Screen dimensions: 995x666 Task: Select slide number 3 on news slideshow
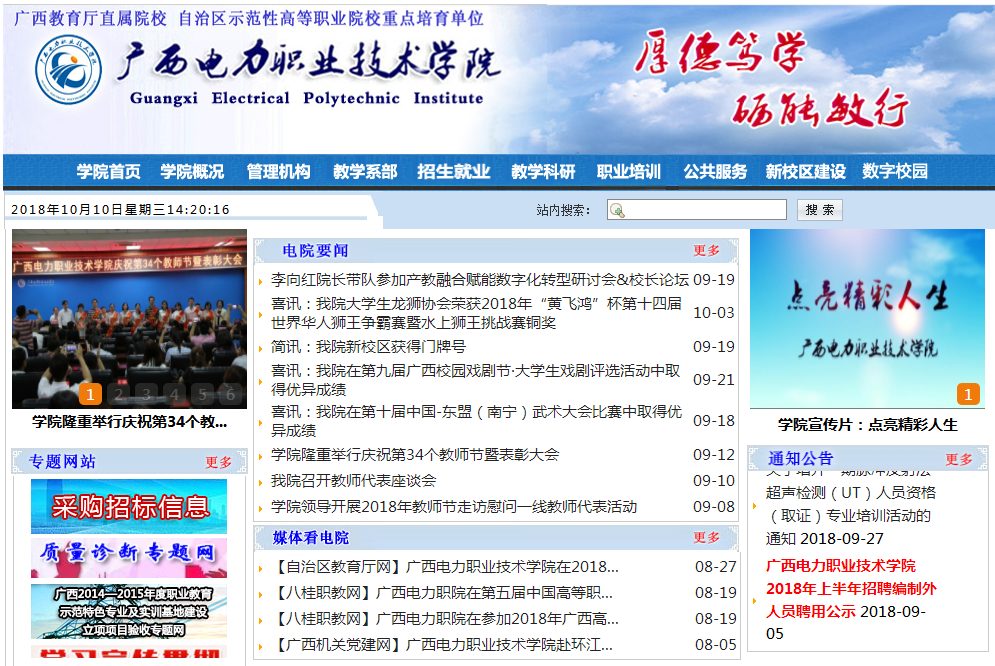click(x=147, y=395)
